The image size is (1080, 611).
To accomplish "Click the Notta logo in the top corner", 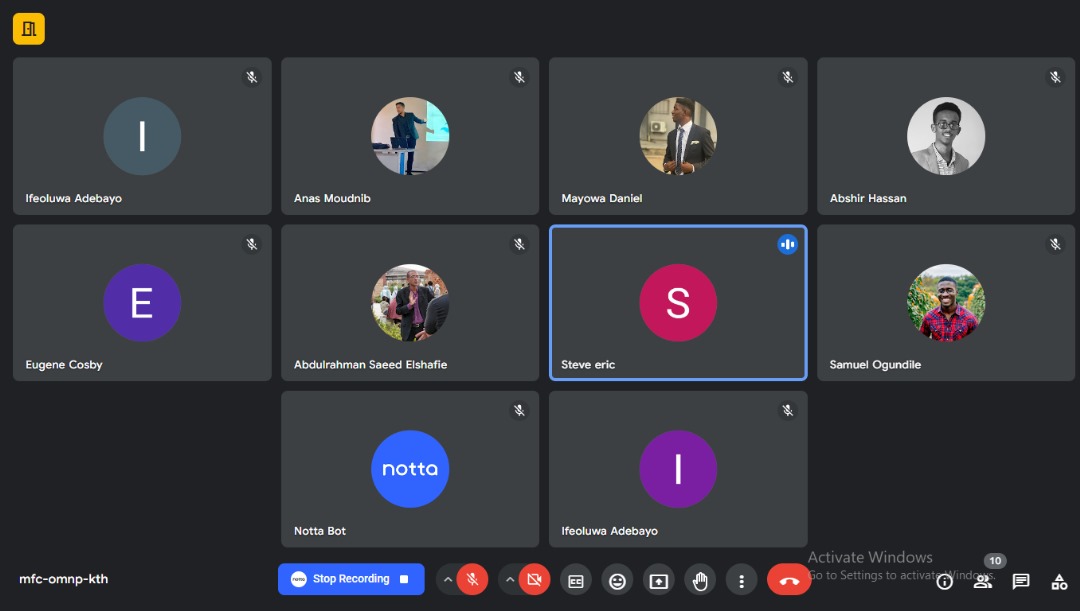I will coord(28,28).
